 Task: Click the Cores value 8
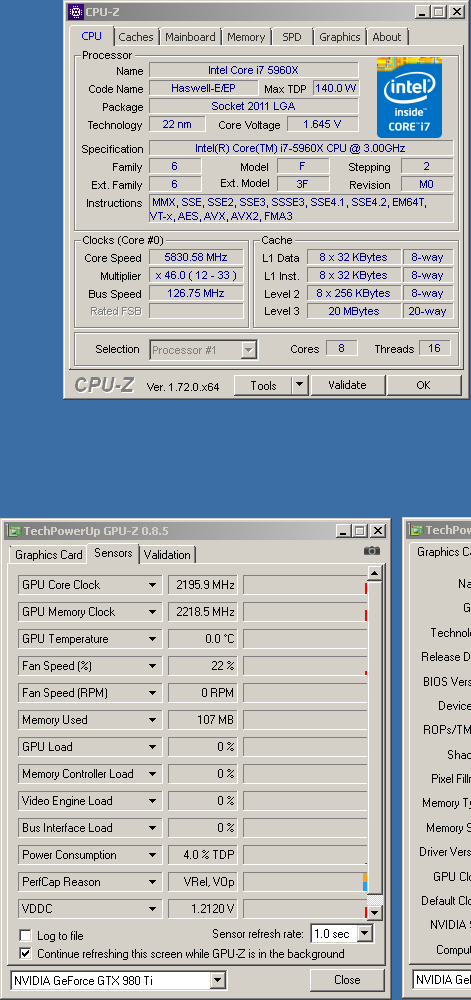(x=341, y=348)
